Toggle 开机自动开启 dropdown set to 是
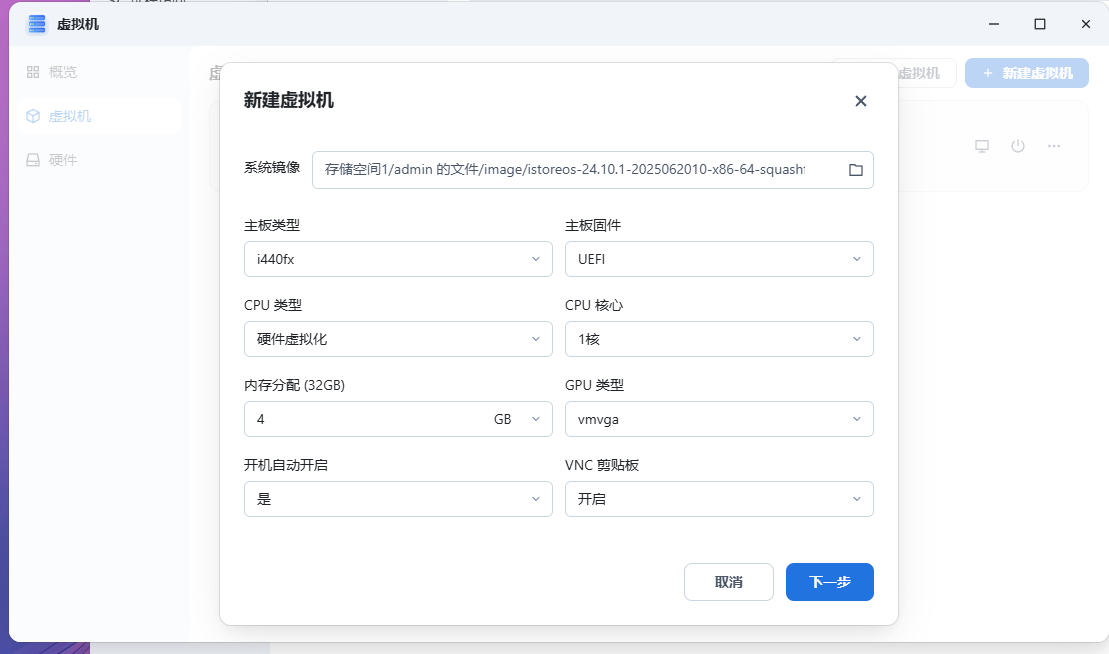1109x654 pixels. [x=398, y=499]
